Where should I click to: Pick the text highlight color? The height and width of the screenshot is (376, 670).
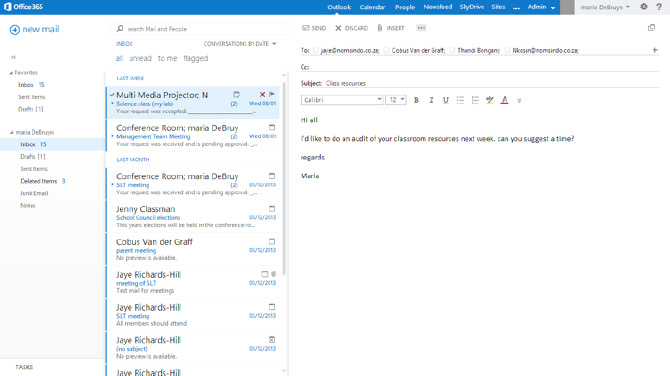(490, 100)
